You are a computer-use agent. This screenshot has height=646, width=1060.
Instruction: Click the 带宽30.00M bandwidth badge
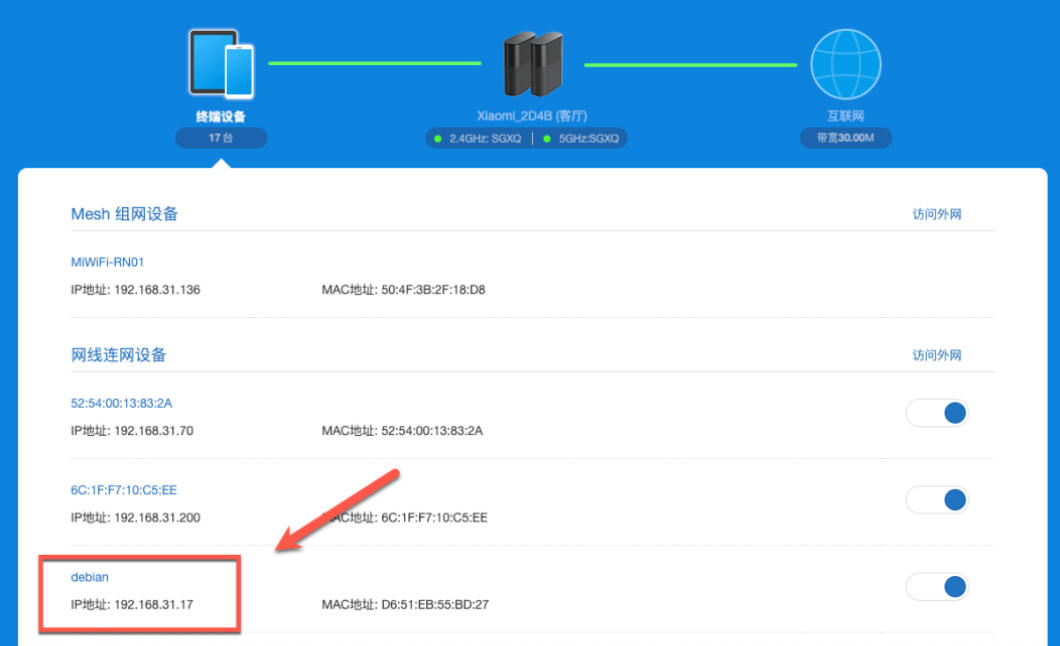pyautogui.click(x=845, y=138)
